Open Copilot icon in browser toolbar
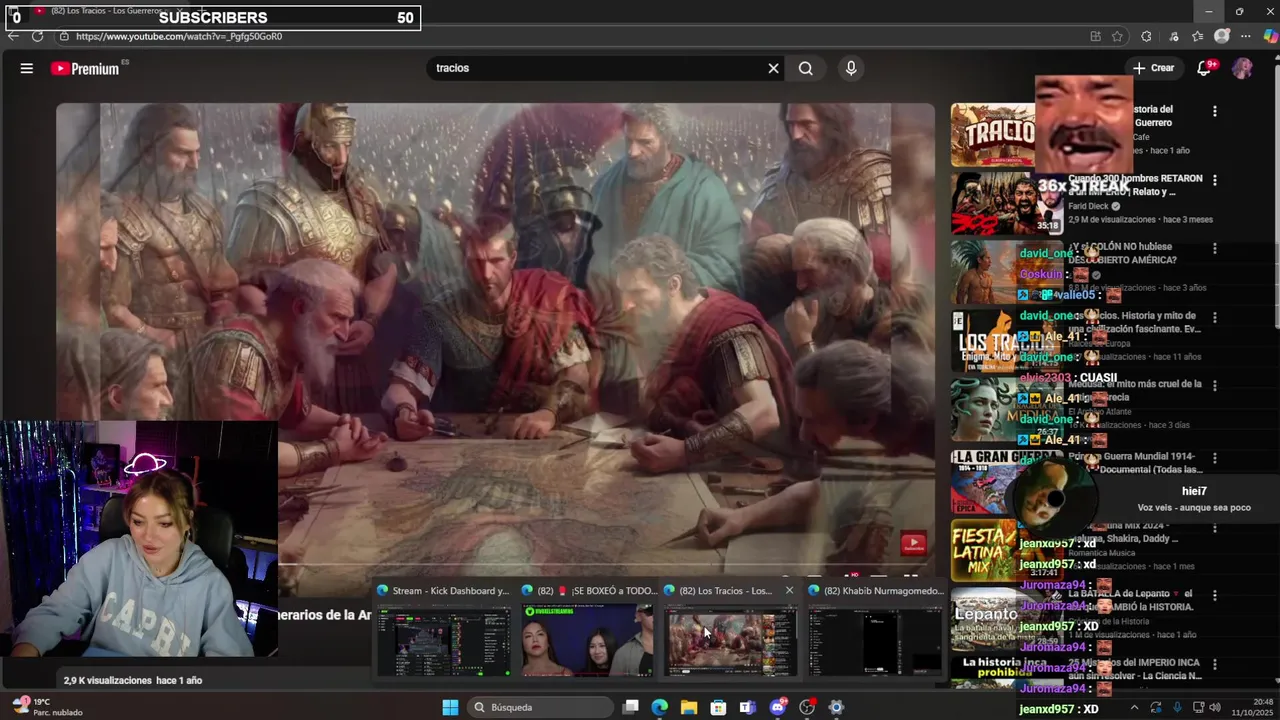Image resolution: width=1280 pixels, height=720 pixels. 1269,36
